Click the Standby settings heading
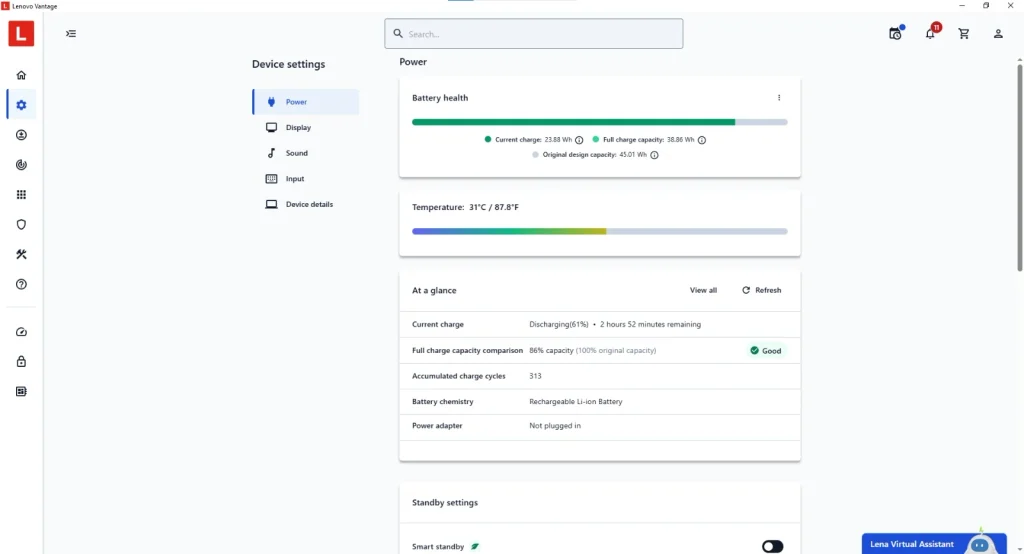 tap(445, 502)
